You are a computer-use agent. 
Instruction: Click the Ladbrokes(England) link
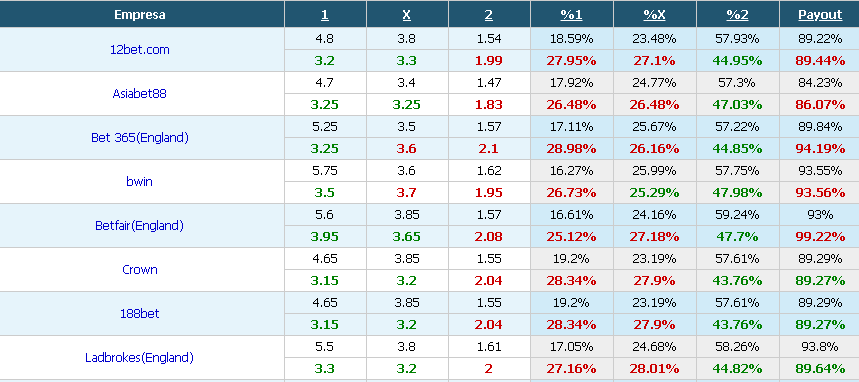pyautogui.click(x=140, y=358)
